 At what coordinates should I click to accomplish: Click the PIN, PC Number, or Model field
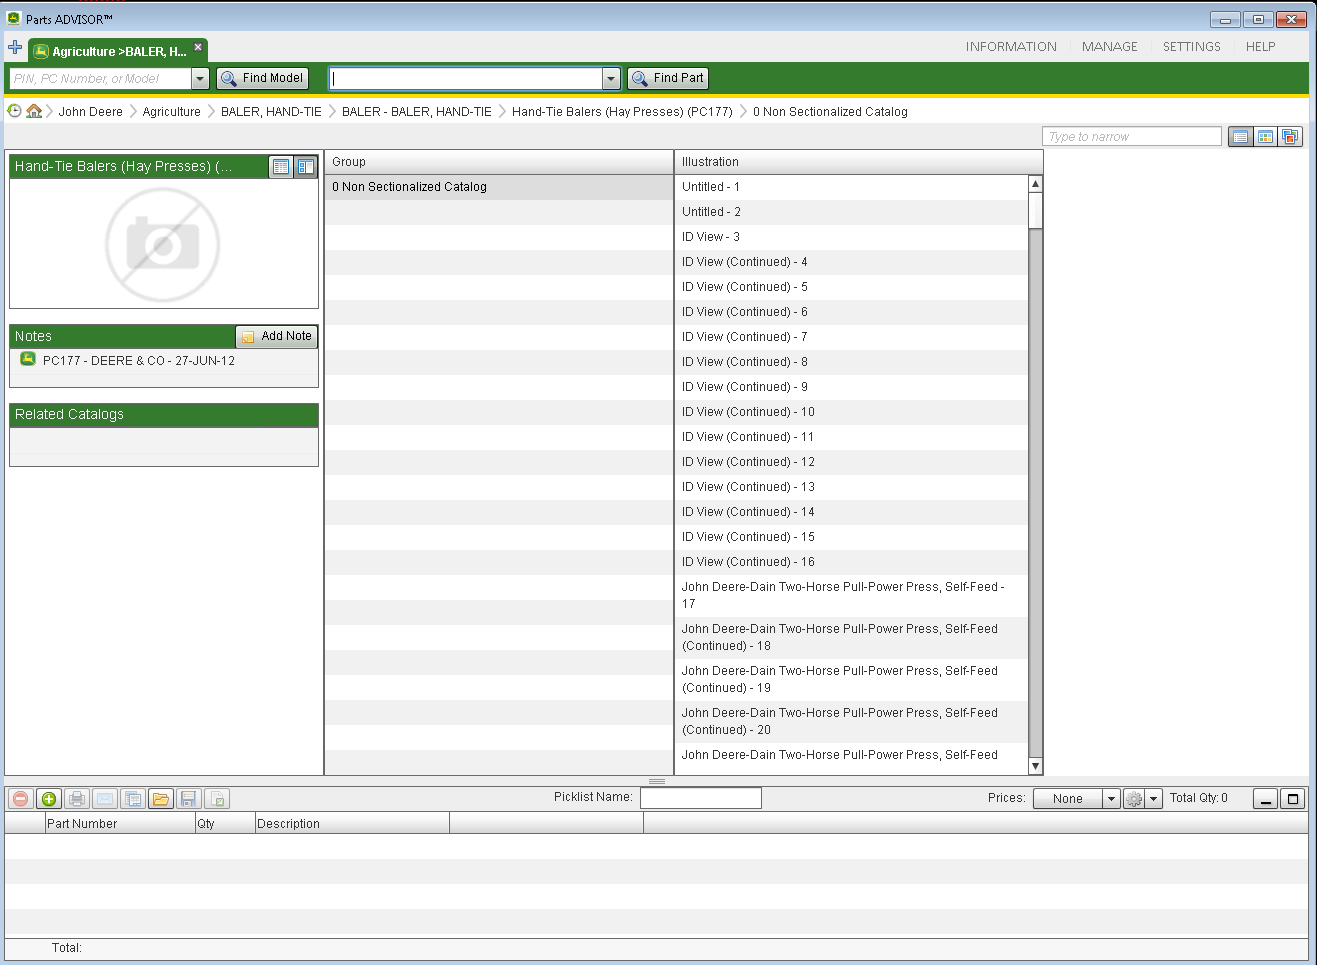[100, 78]
